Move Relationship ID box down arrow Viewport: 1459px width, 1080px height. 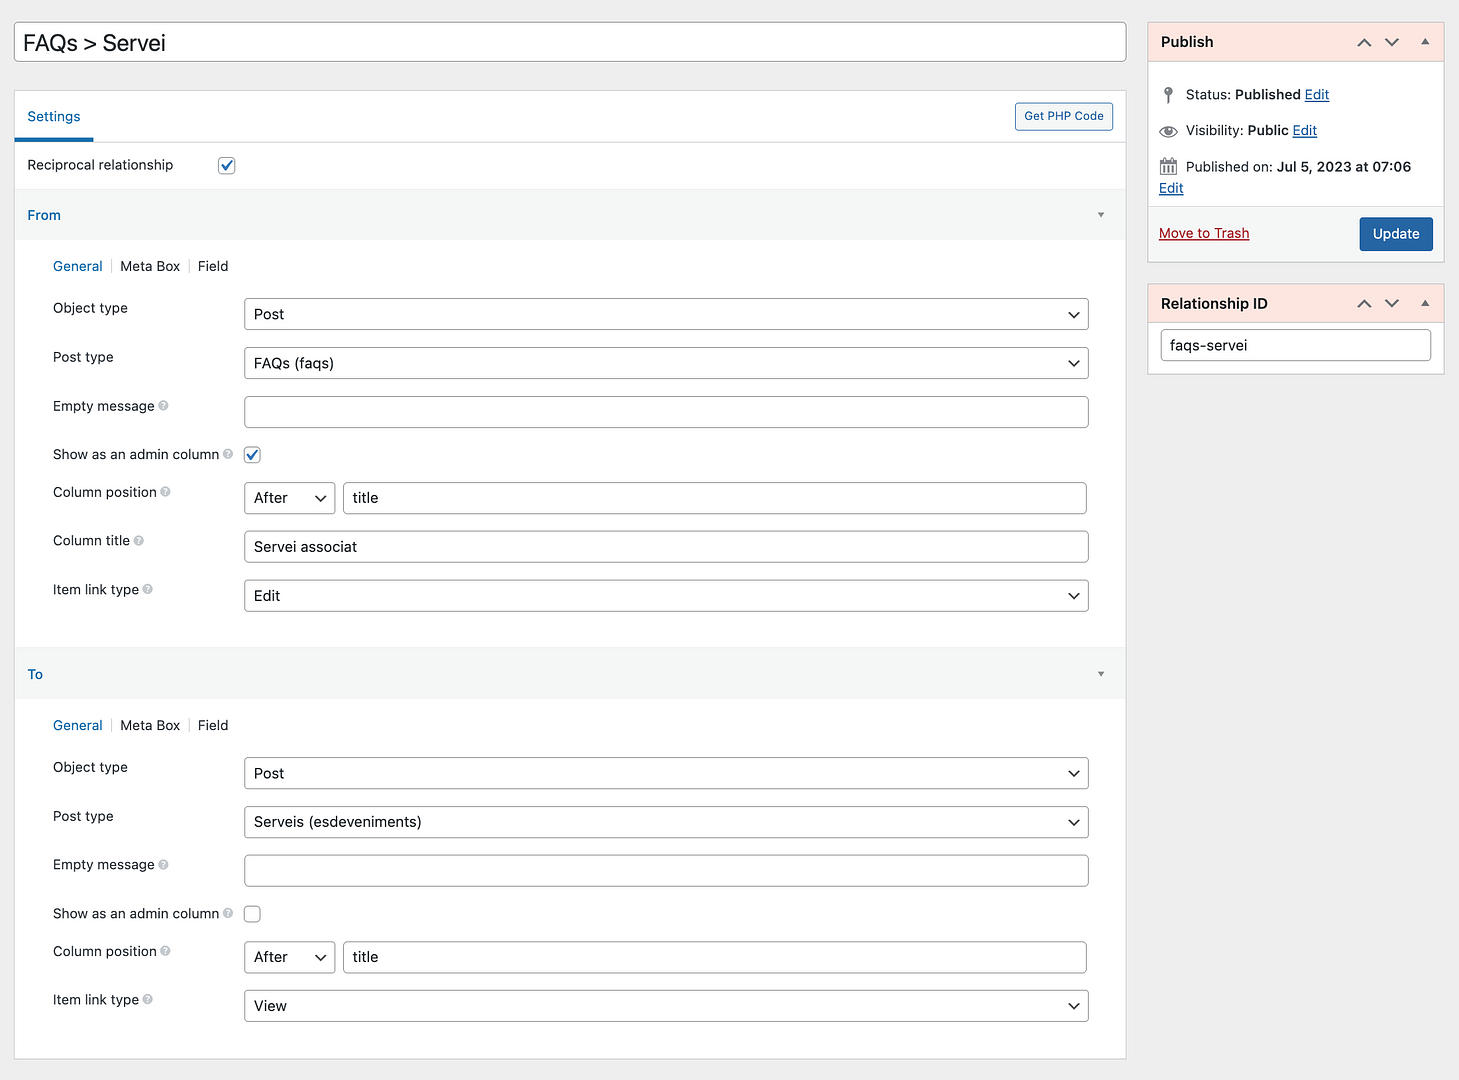[x=1392, y=303]
